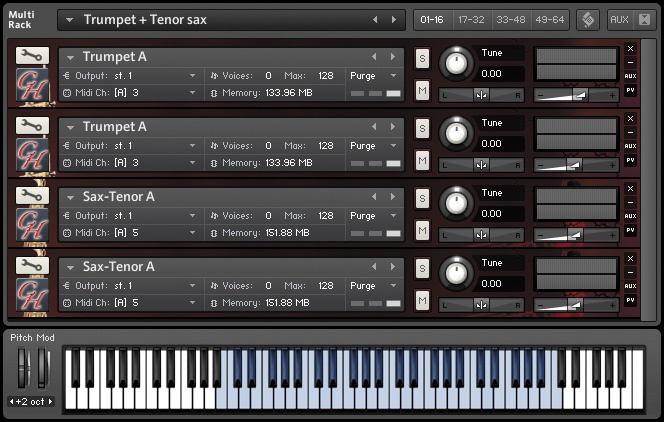664x422 pixels.
Task: Open Output dropdown of second Sax-Tenor A
Action: (x=192, y=286)
